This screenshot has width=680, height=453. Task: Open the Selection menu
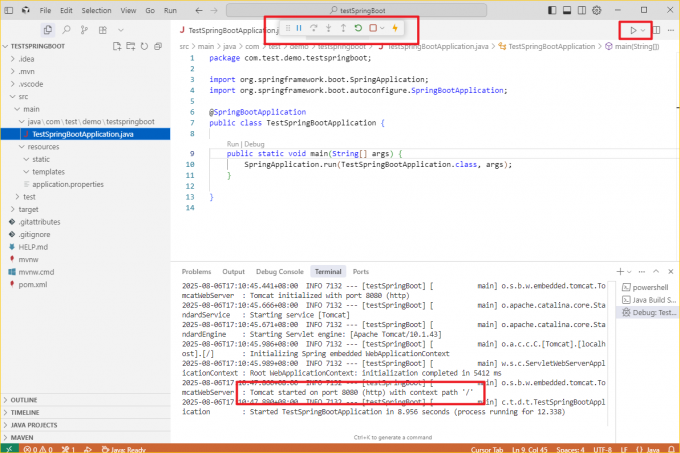click(x=96, y=9)
